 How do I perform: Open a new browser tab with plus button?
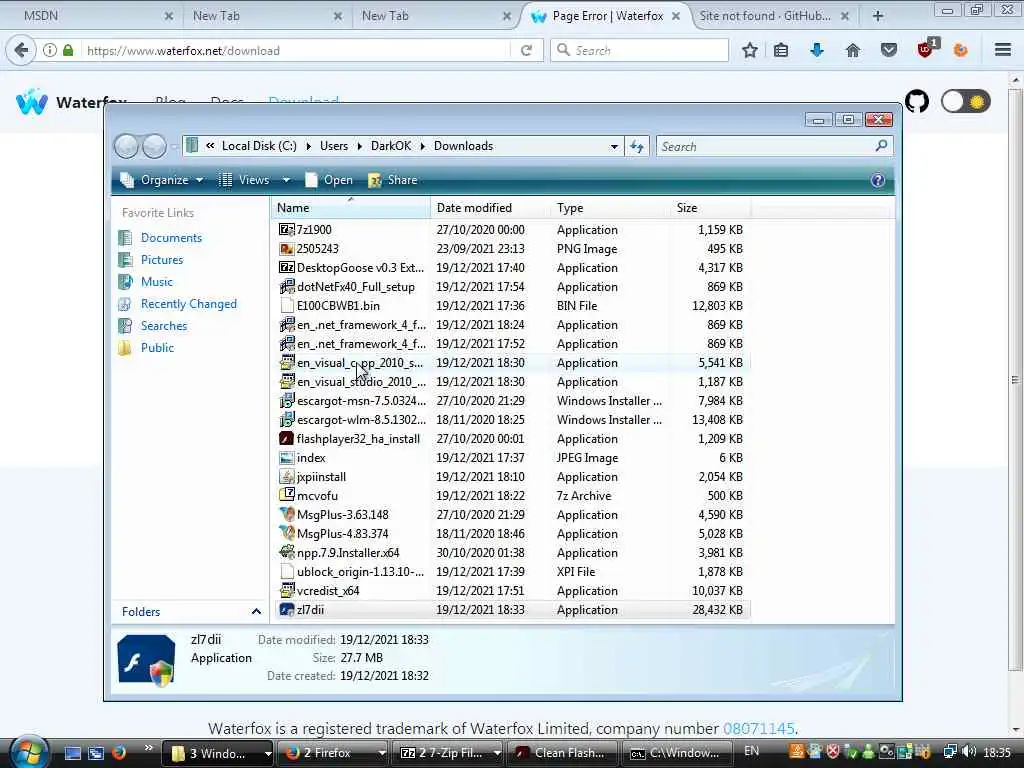coord(878,16)
